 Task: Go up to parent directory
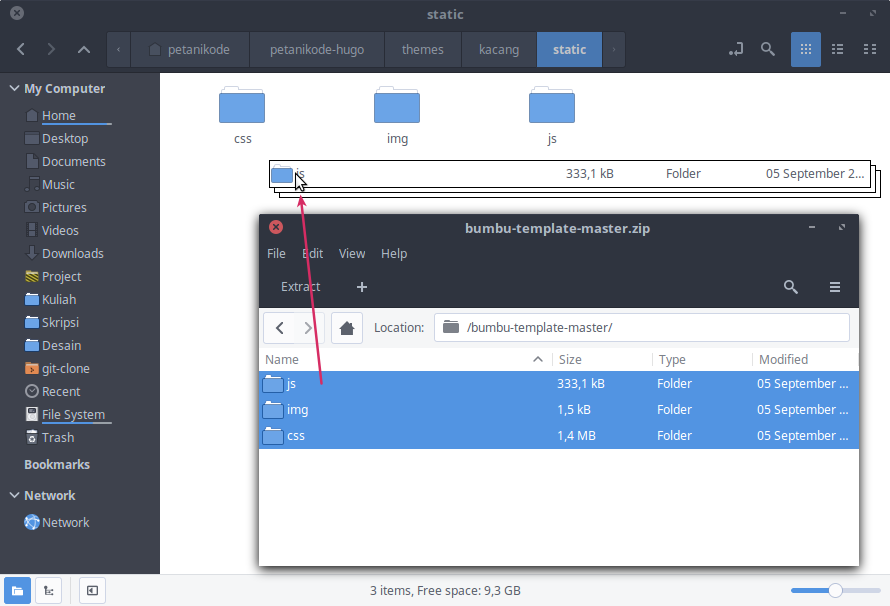(84, 49)
